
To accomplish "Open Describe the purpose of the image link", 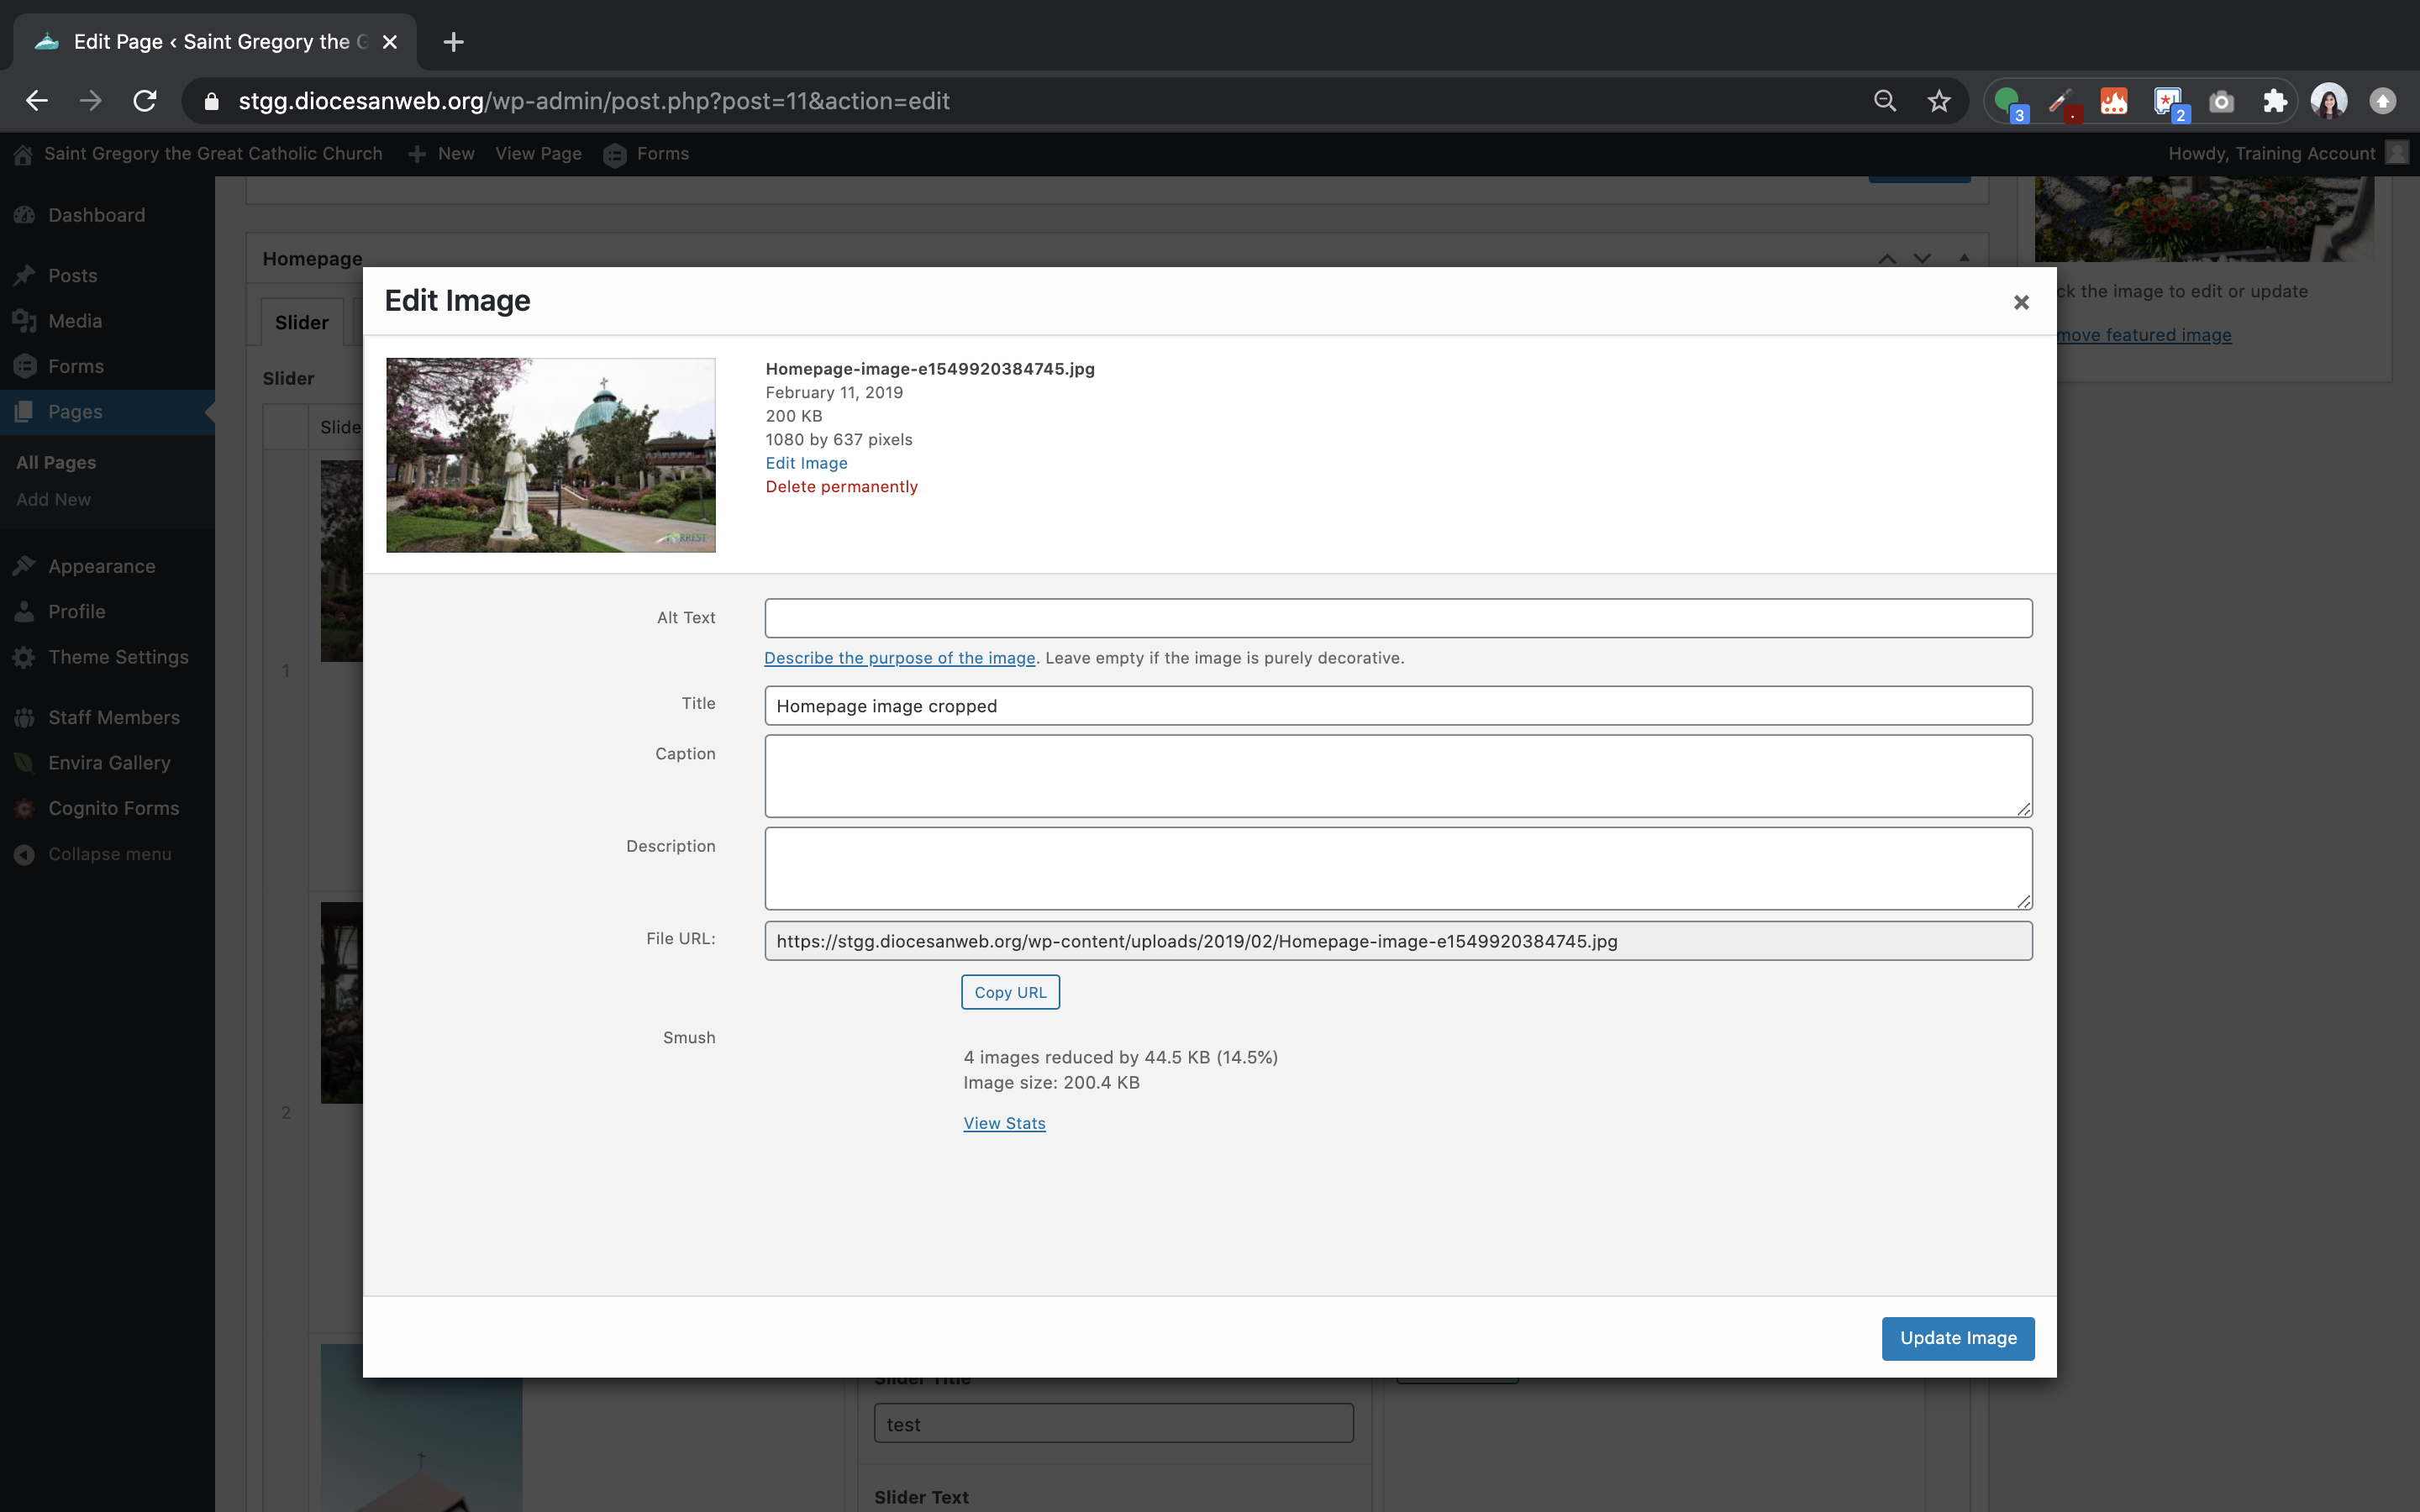I will point(899,658).
